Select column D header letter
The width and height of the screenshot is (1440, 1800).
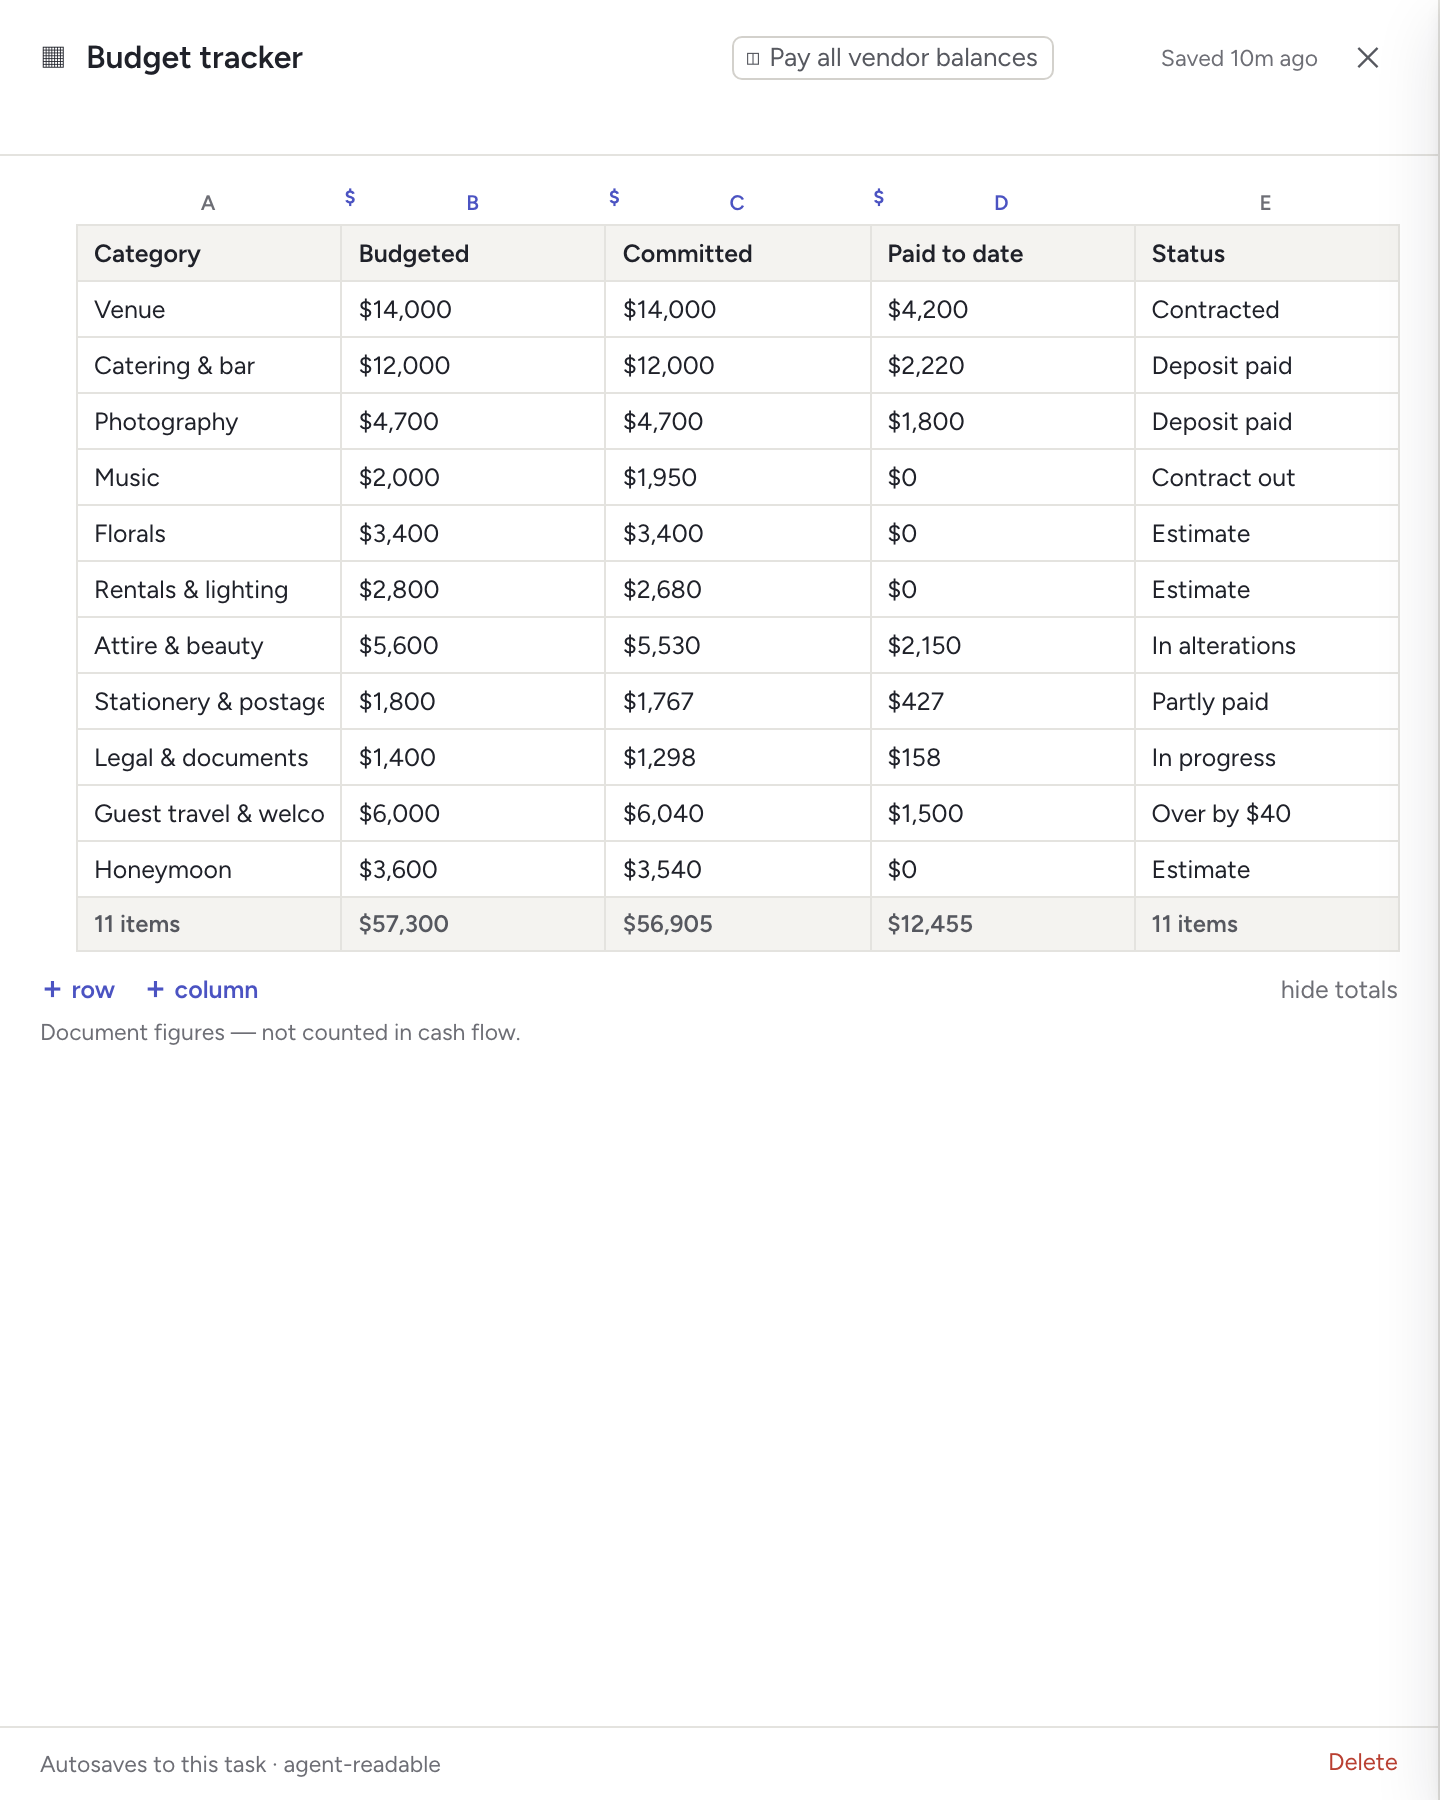tap(1001, 203)
